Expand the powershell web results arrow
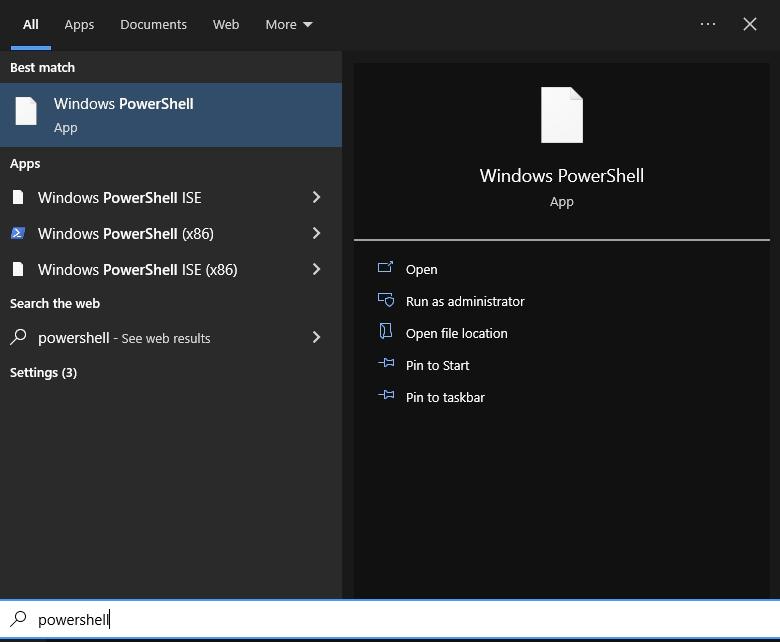This screenshot has width=780, height=642. pyautogui.click(x=316, y=338)
